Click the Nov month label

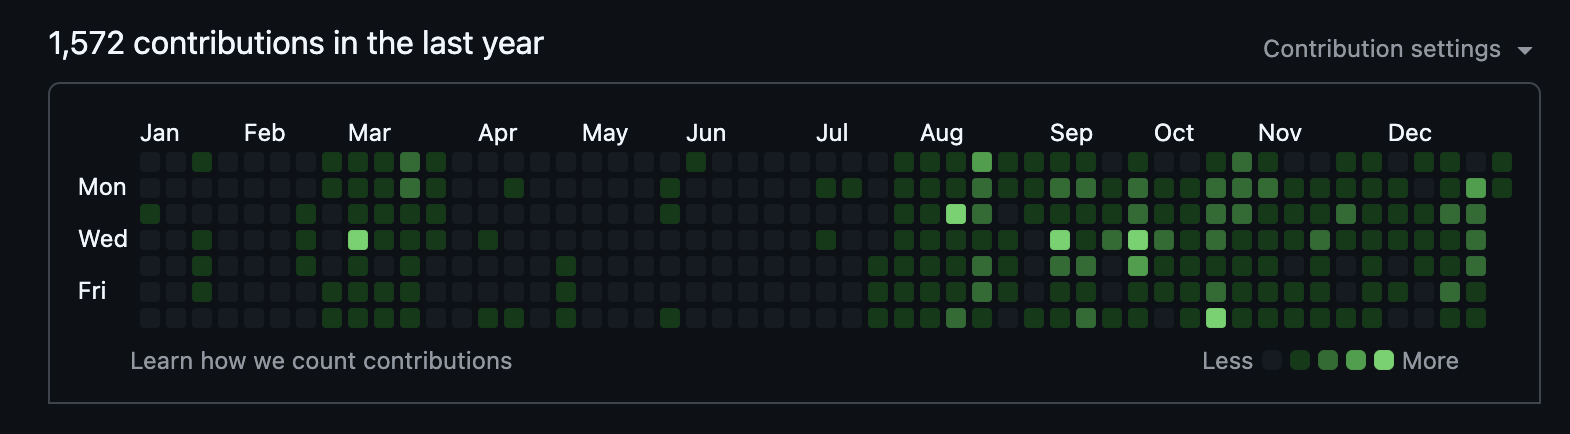1280,133
